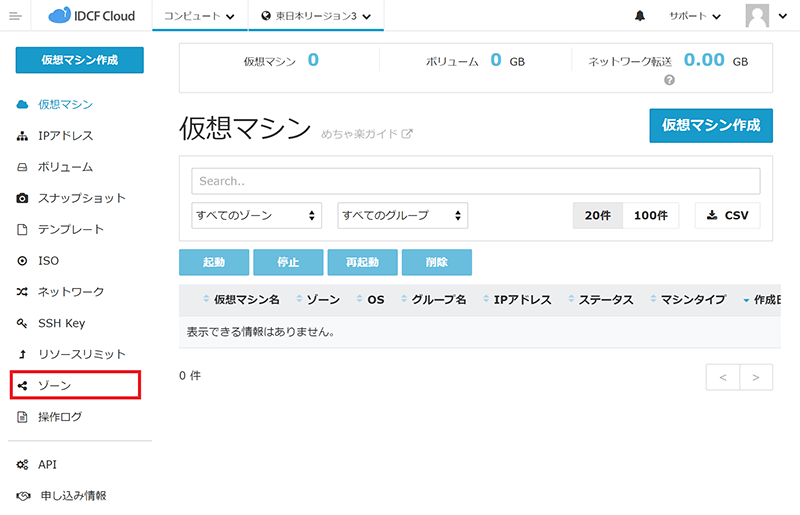Open the めちゃ楽ガイド link

click(x=366, y=133)
